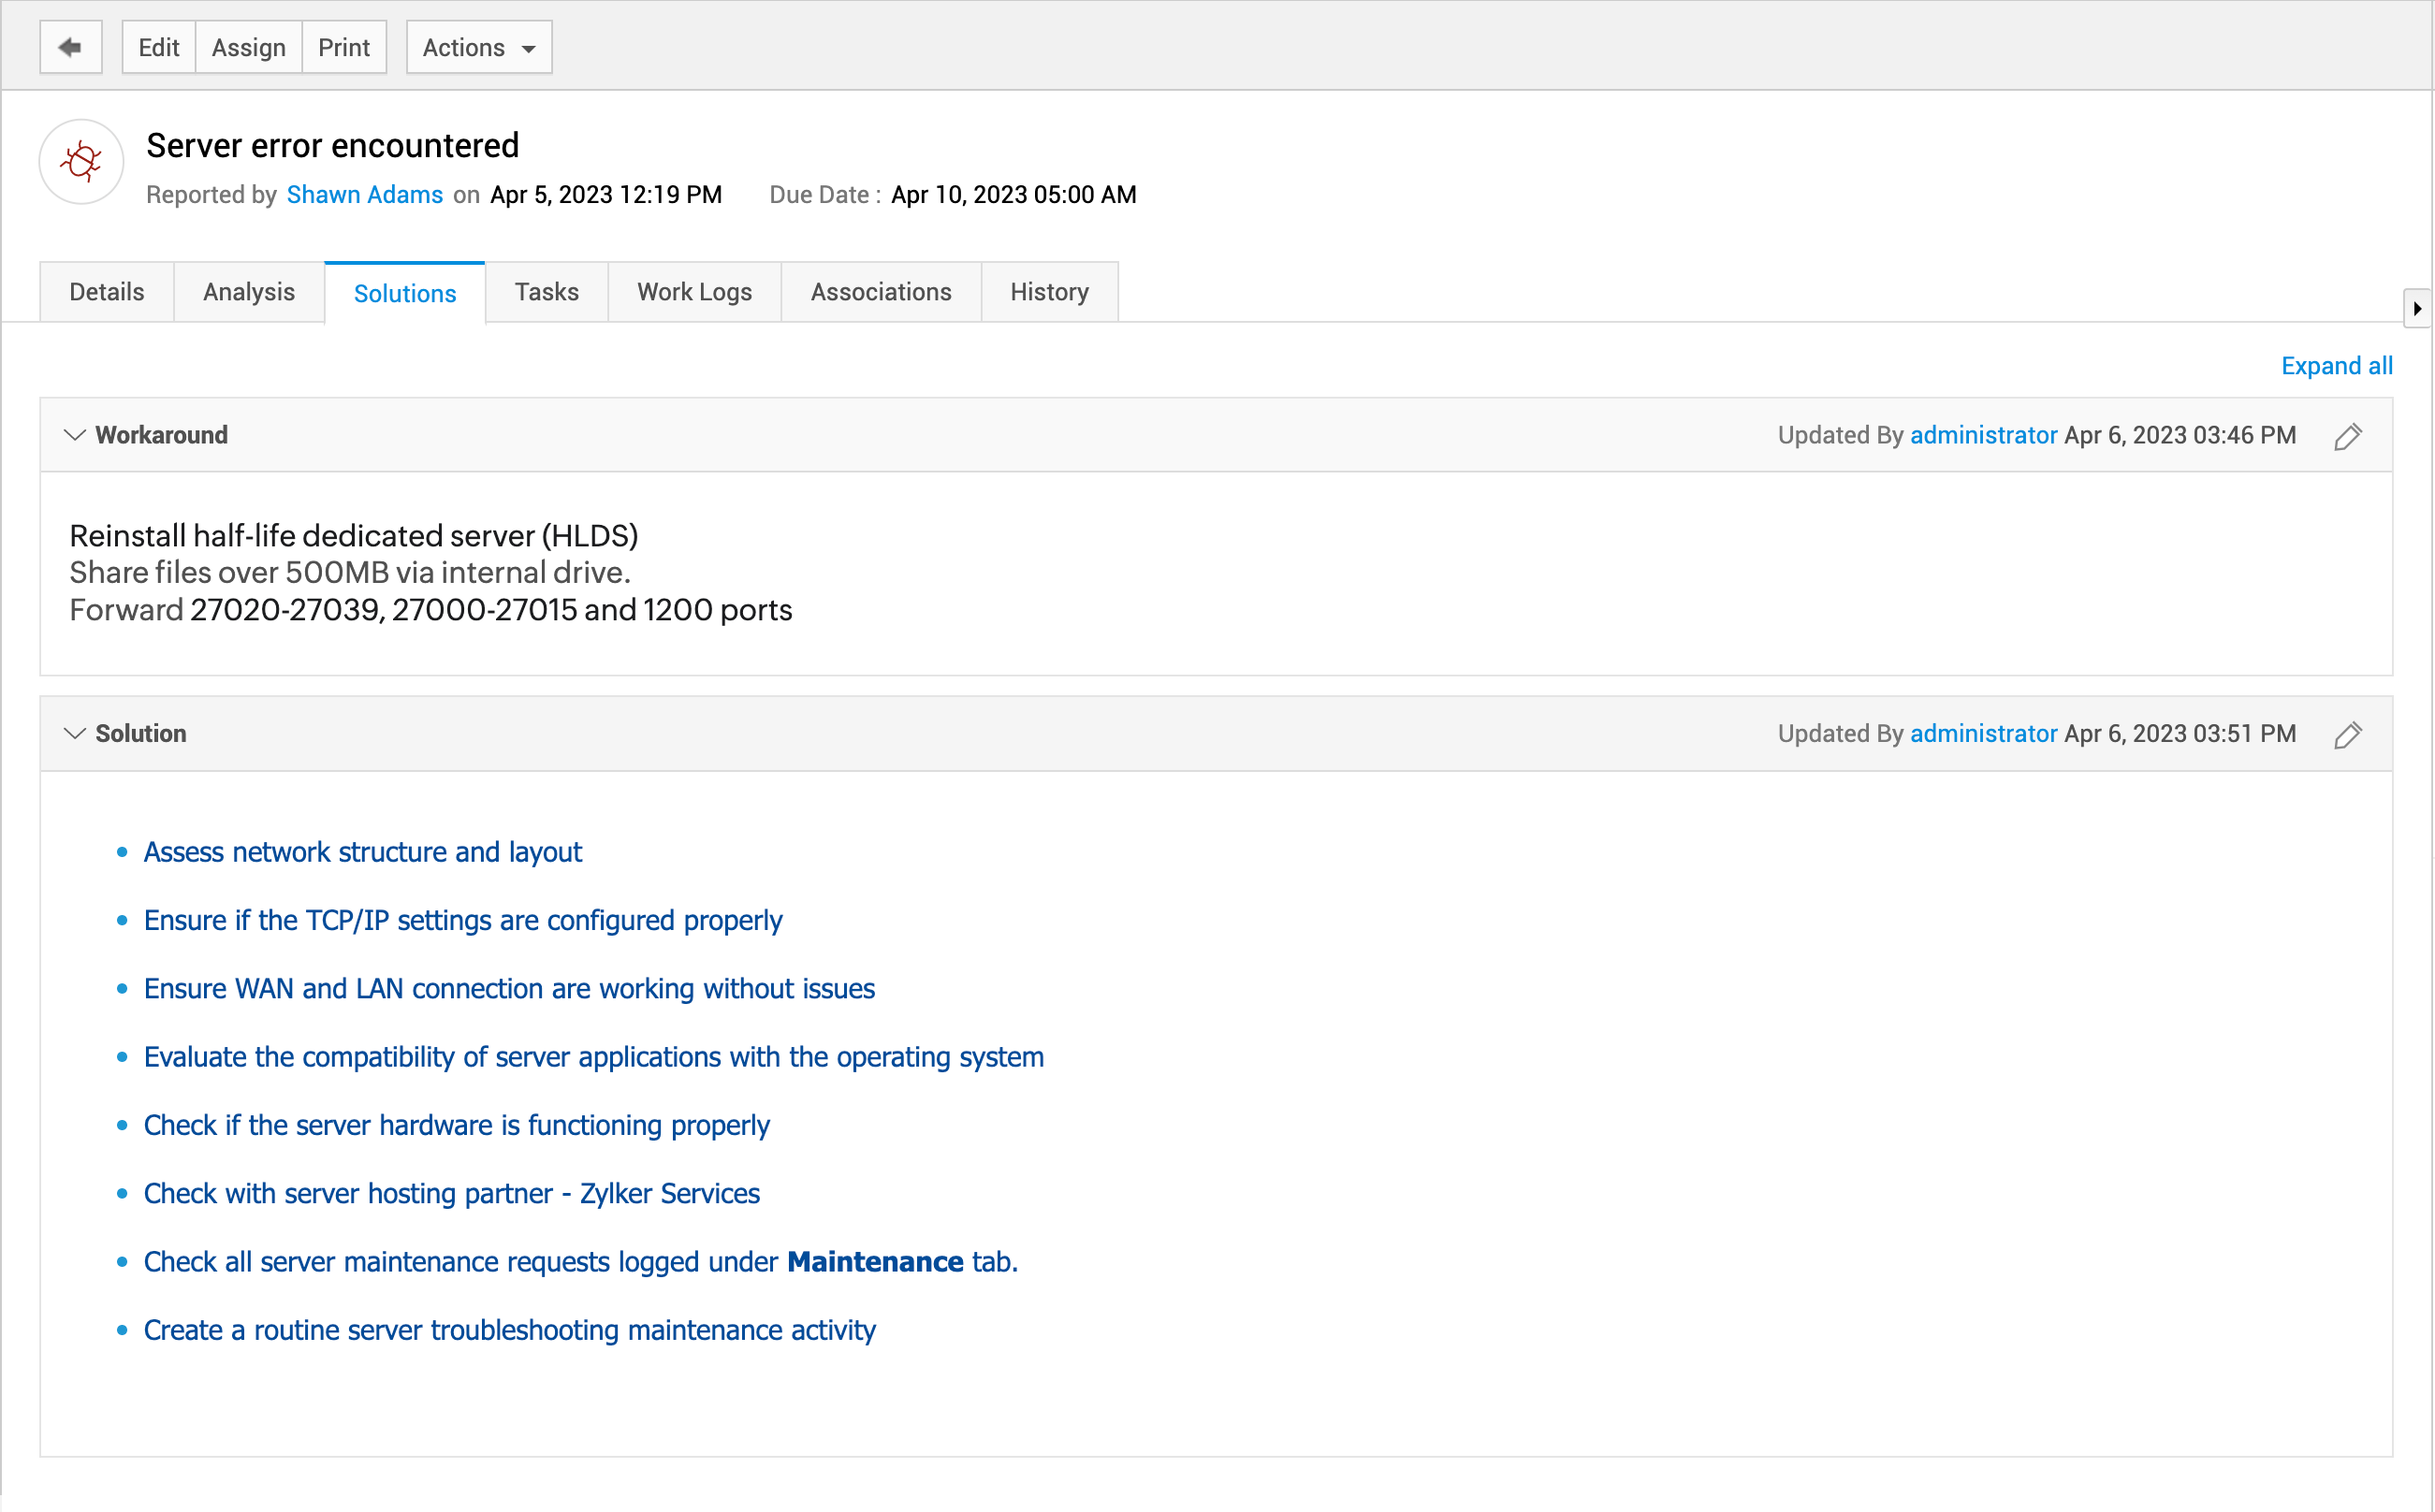Collapse the Solution section
The width and height of the screenshot is (2435, 1512).
click(x=74, y=733)
